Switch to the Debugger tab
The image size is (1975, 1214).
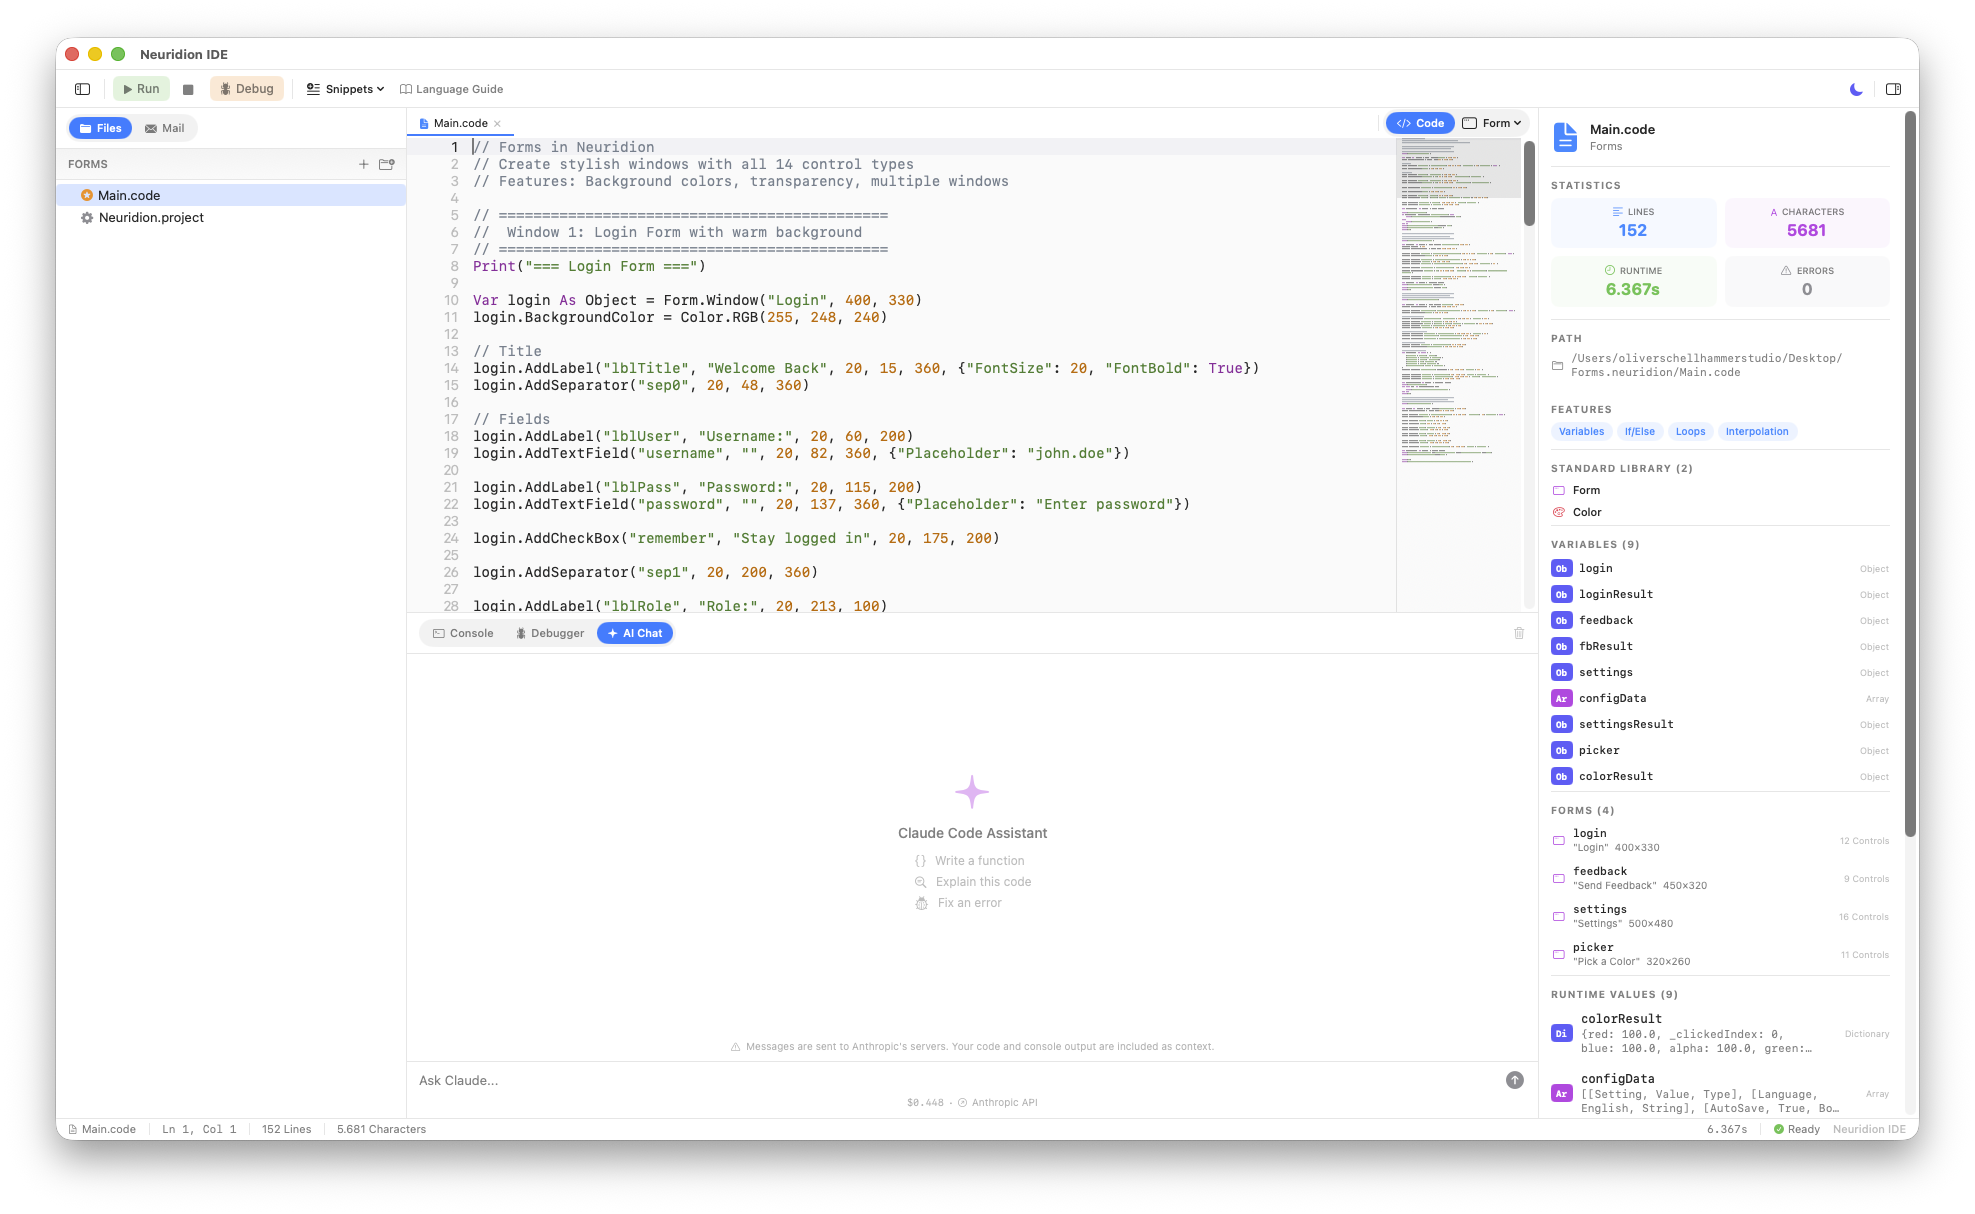coord(549,633)
